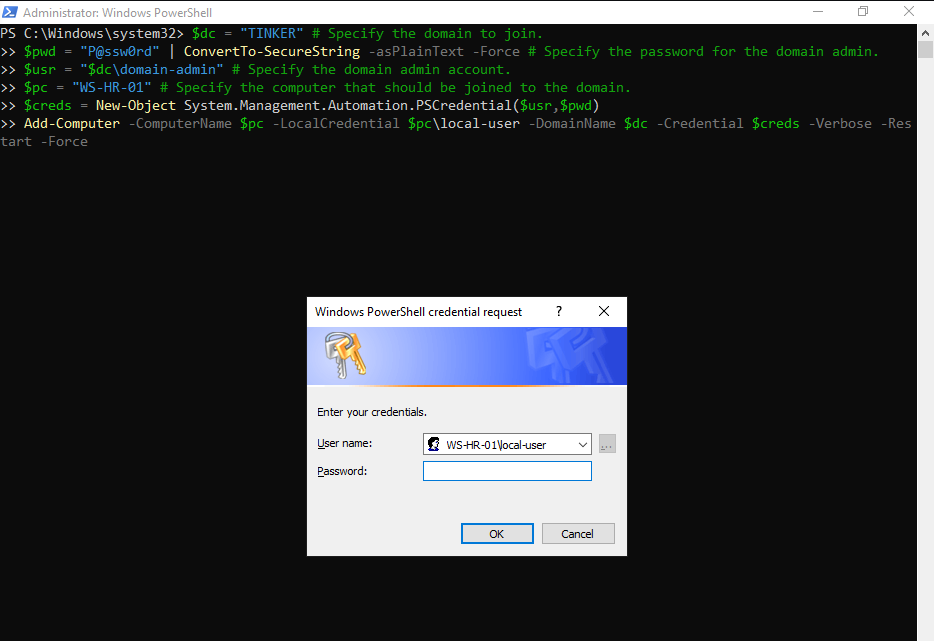Click the browse ellipsis button next to User name
Image resolution: width=934 pixels, height=641 pixels.
tap(607, 444)
